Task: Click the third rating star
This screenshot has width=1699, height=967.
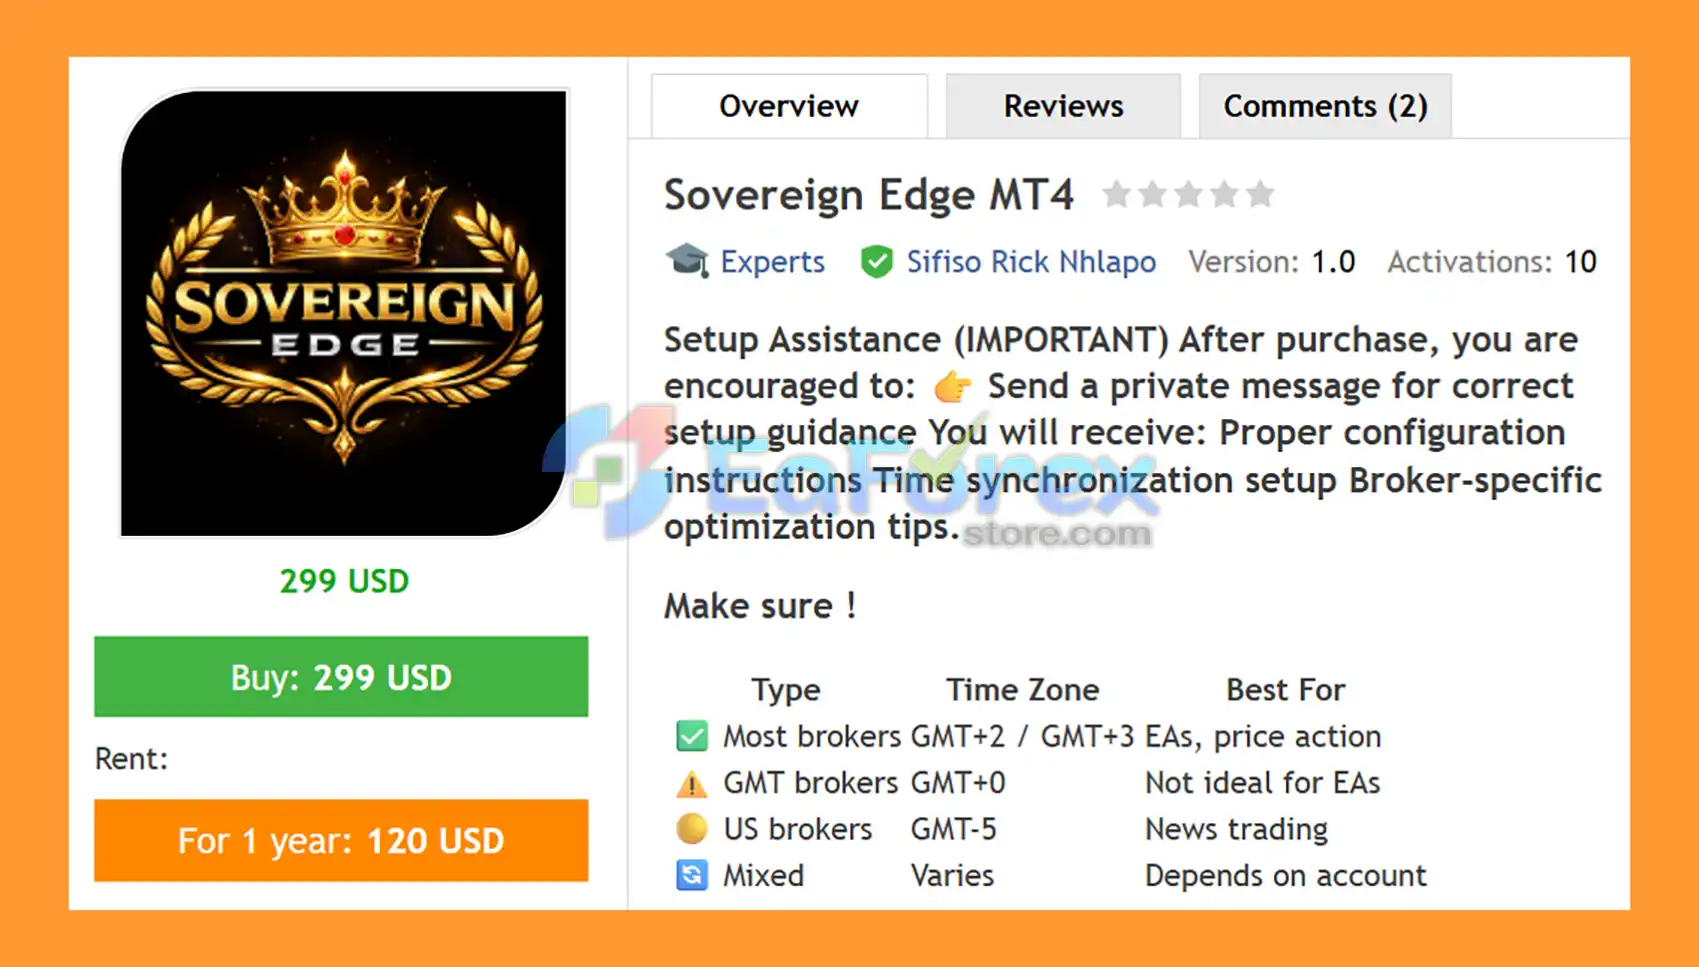Action: pos(1188,193)
